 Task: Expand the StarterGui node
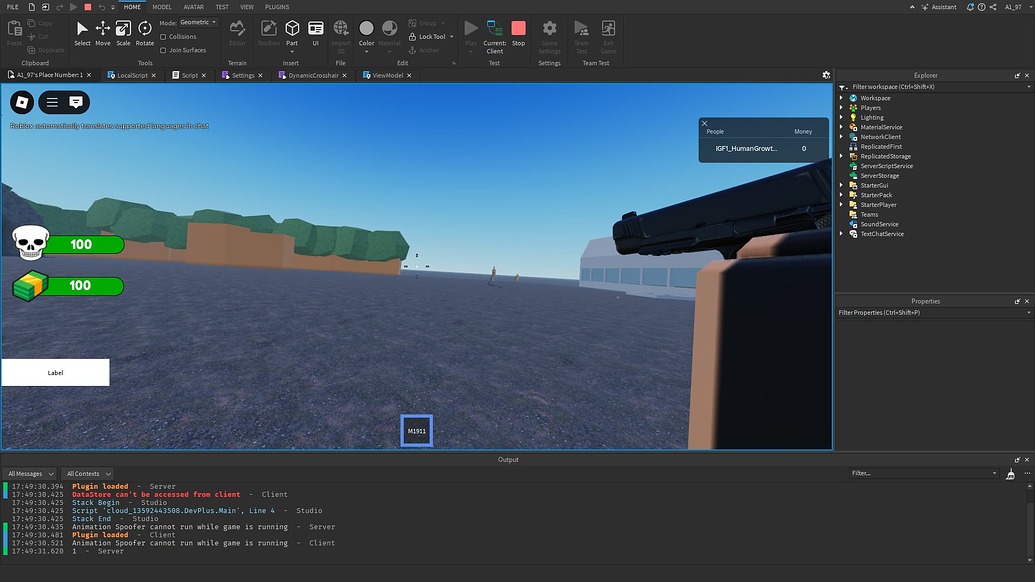pos(842,185)
